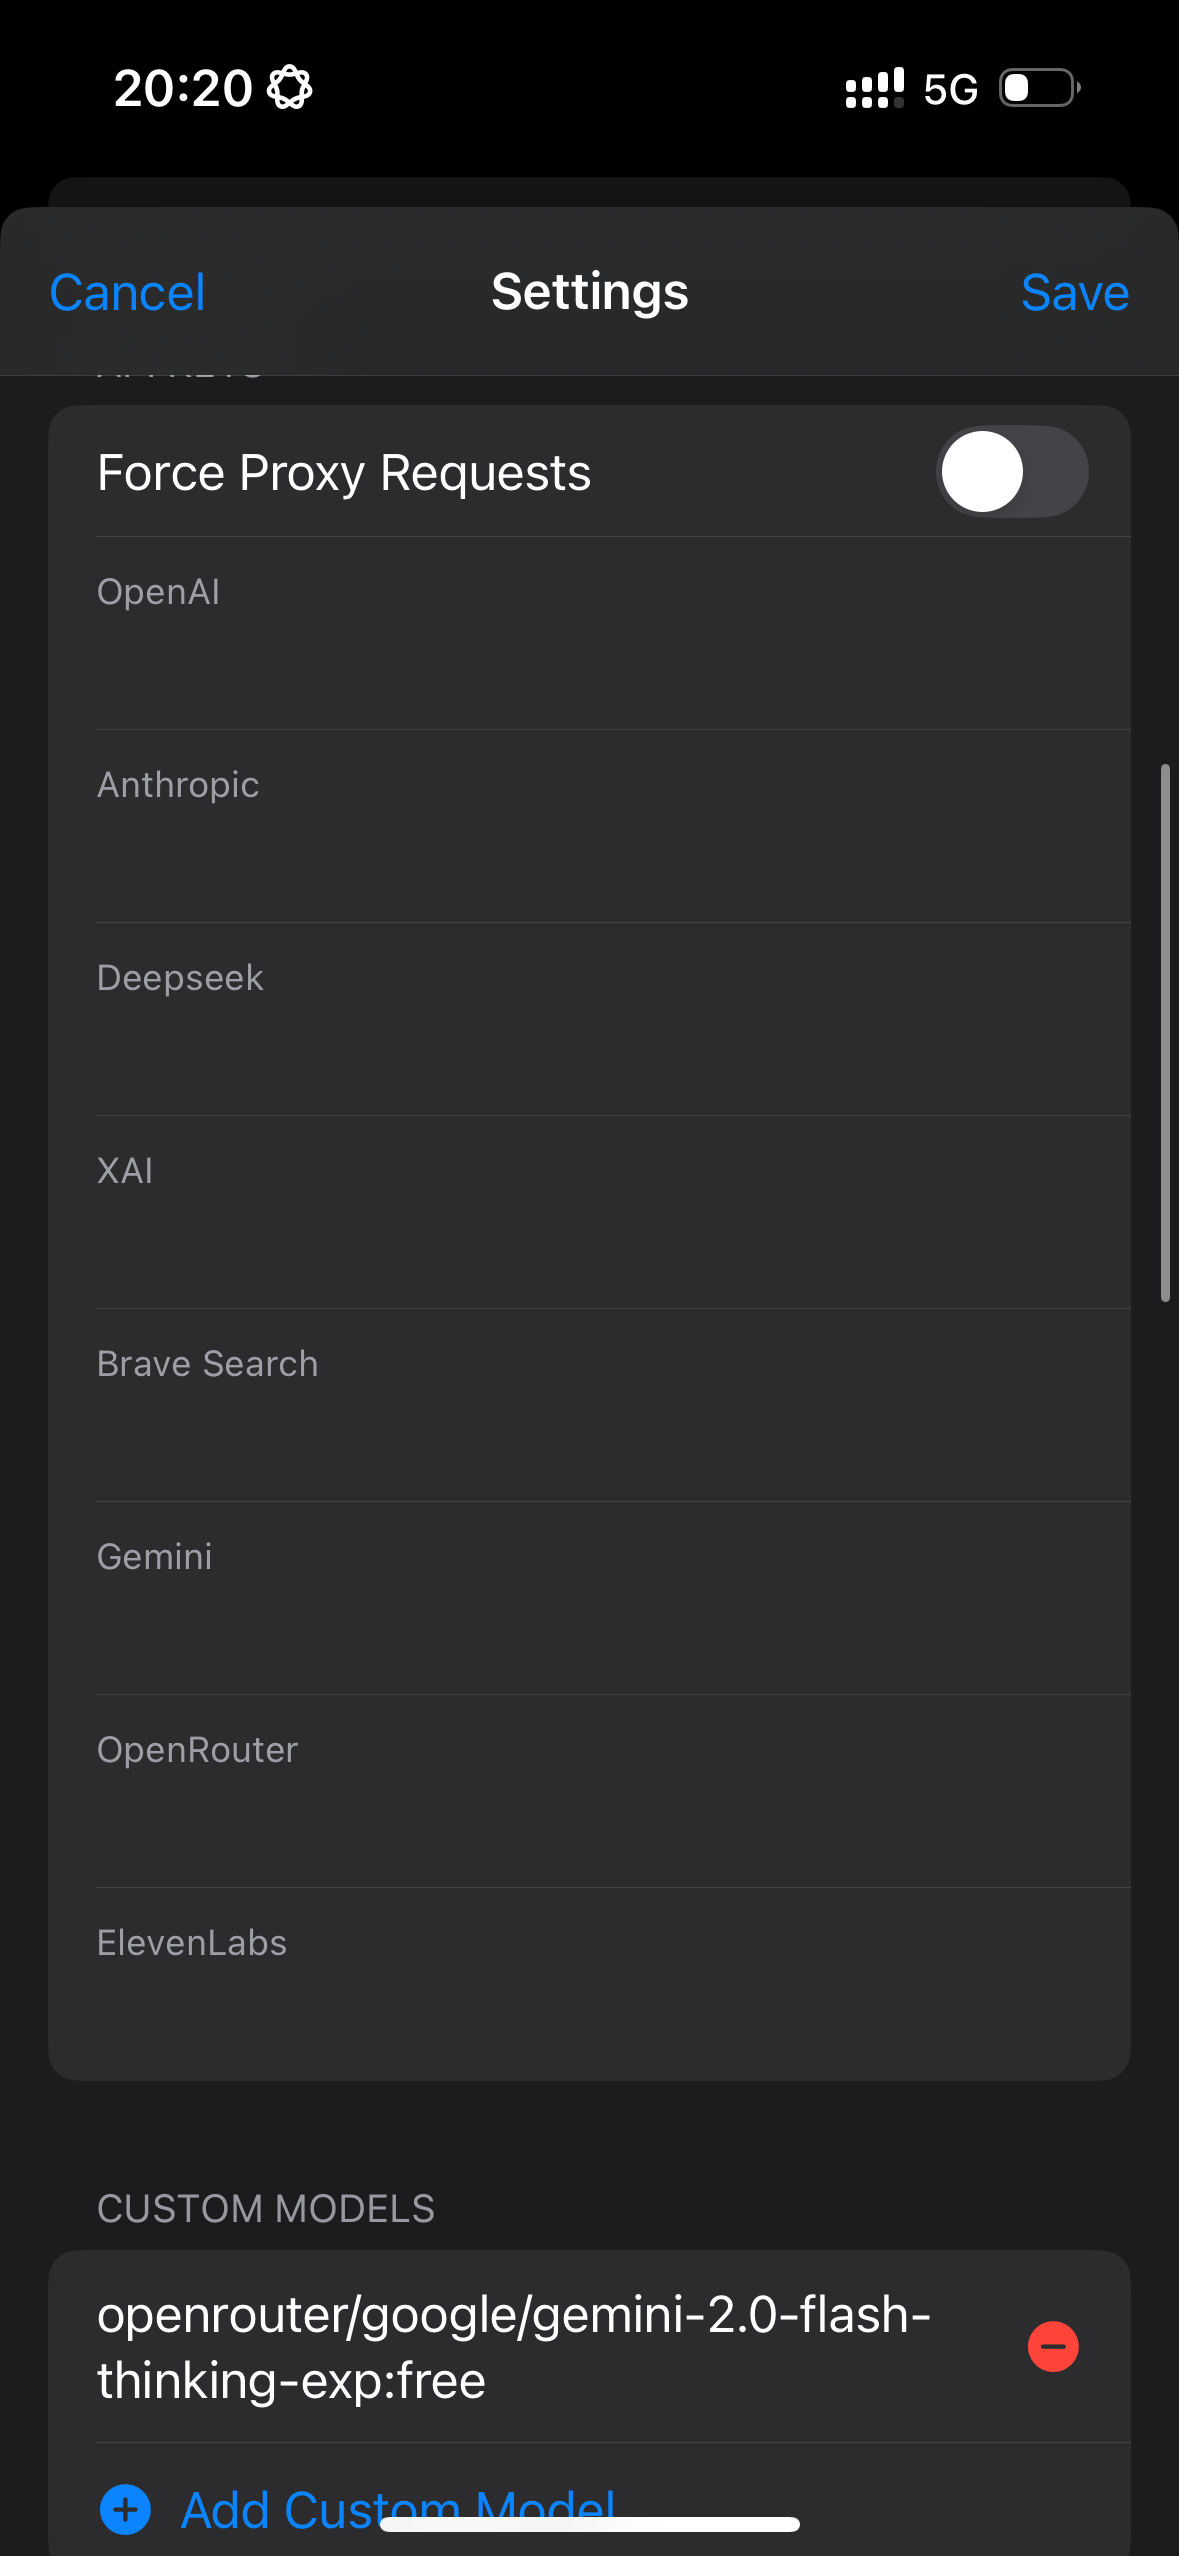
Task: Tap the battery icon in the status bar
Action: point(1039,88)
